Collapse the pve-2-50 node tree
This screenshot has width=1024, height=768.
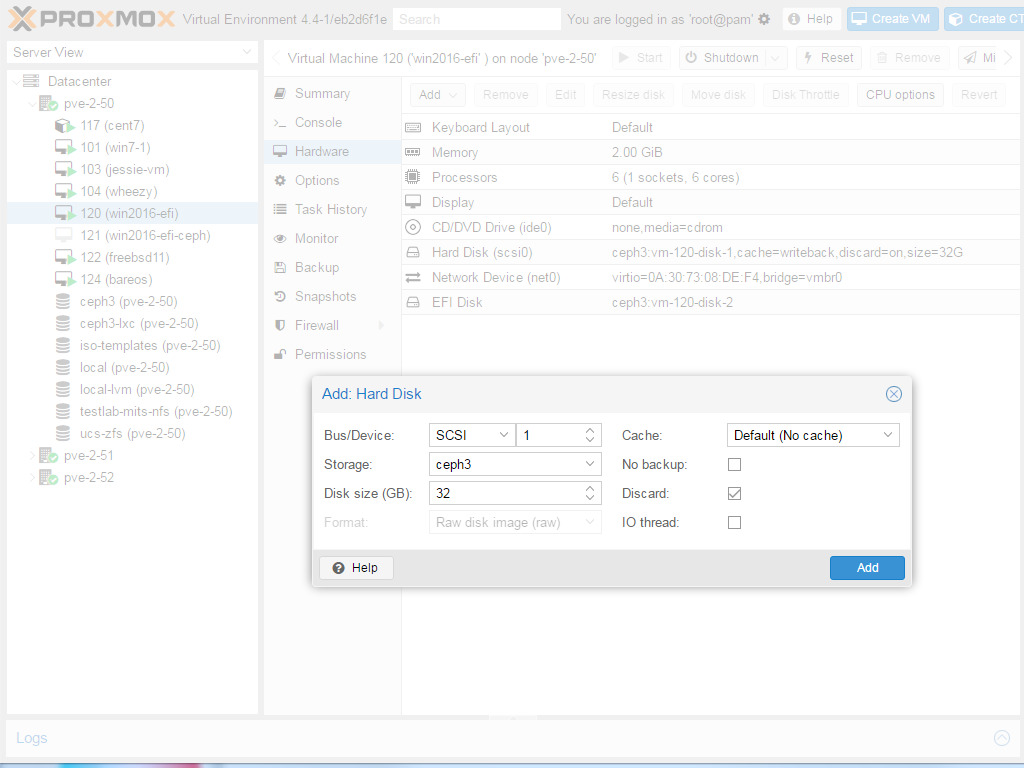tap(31, 103)
